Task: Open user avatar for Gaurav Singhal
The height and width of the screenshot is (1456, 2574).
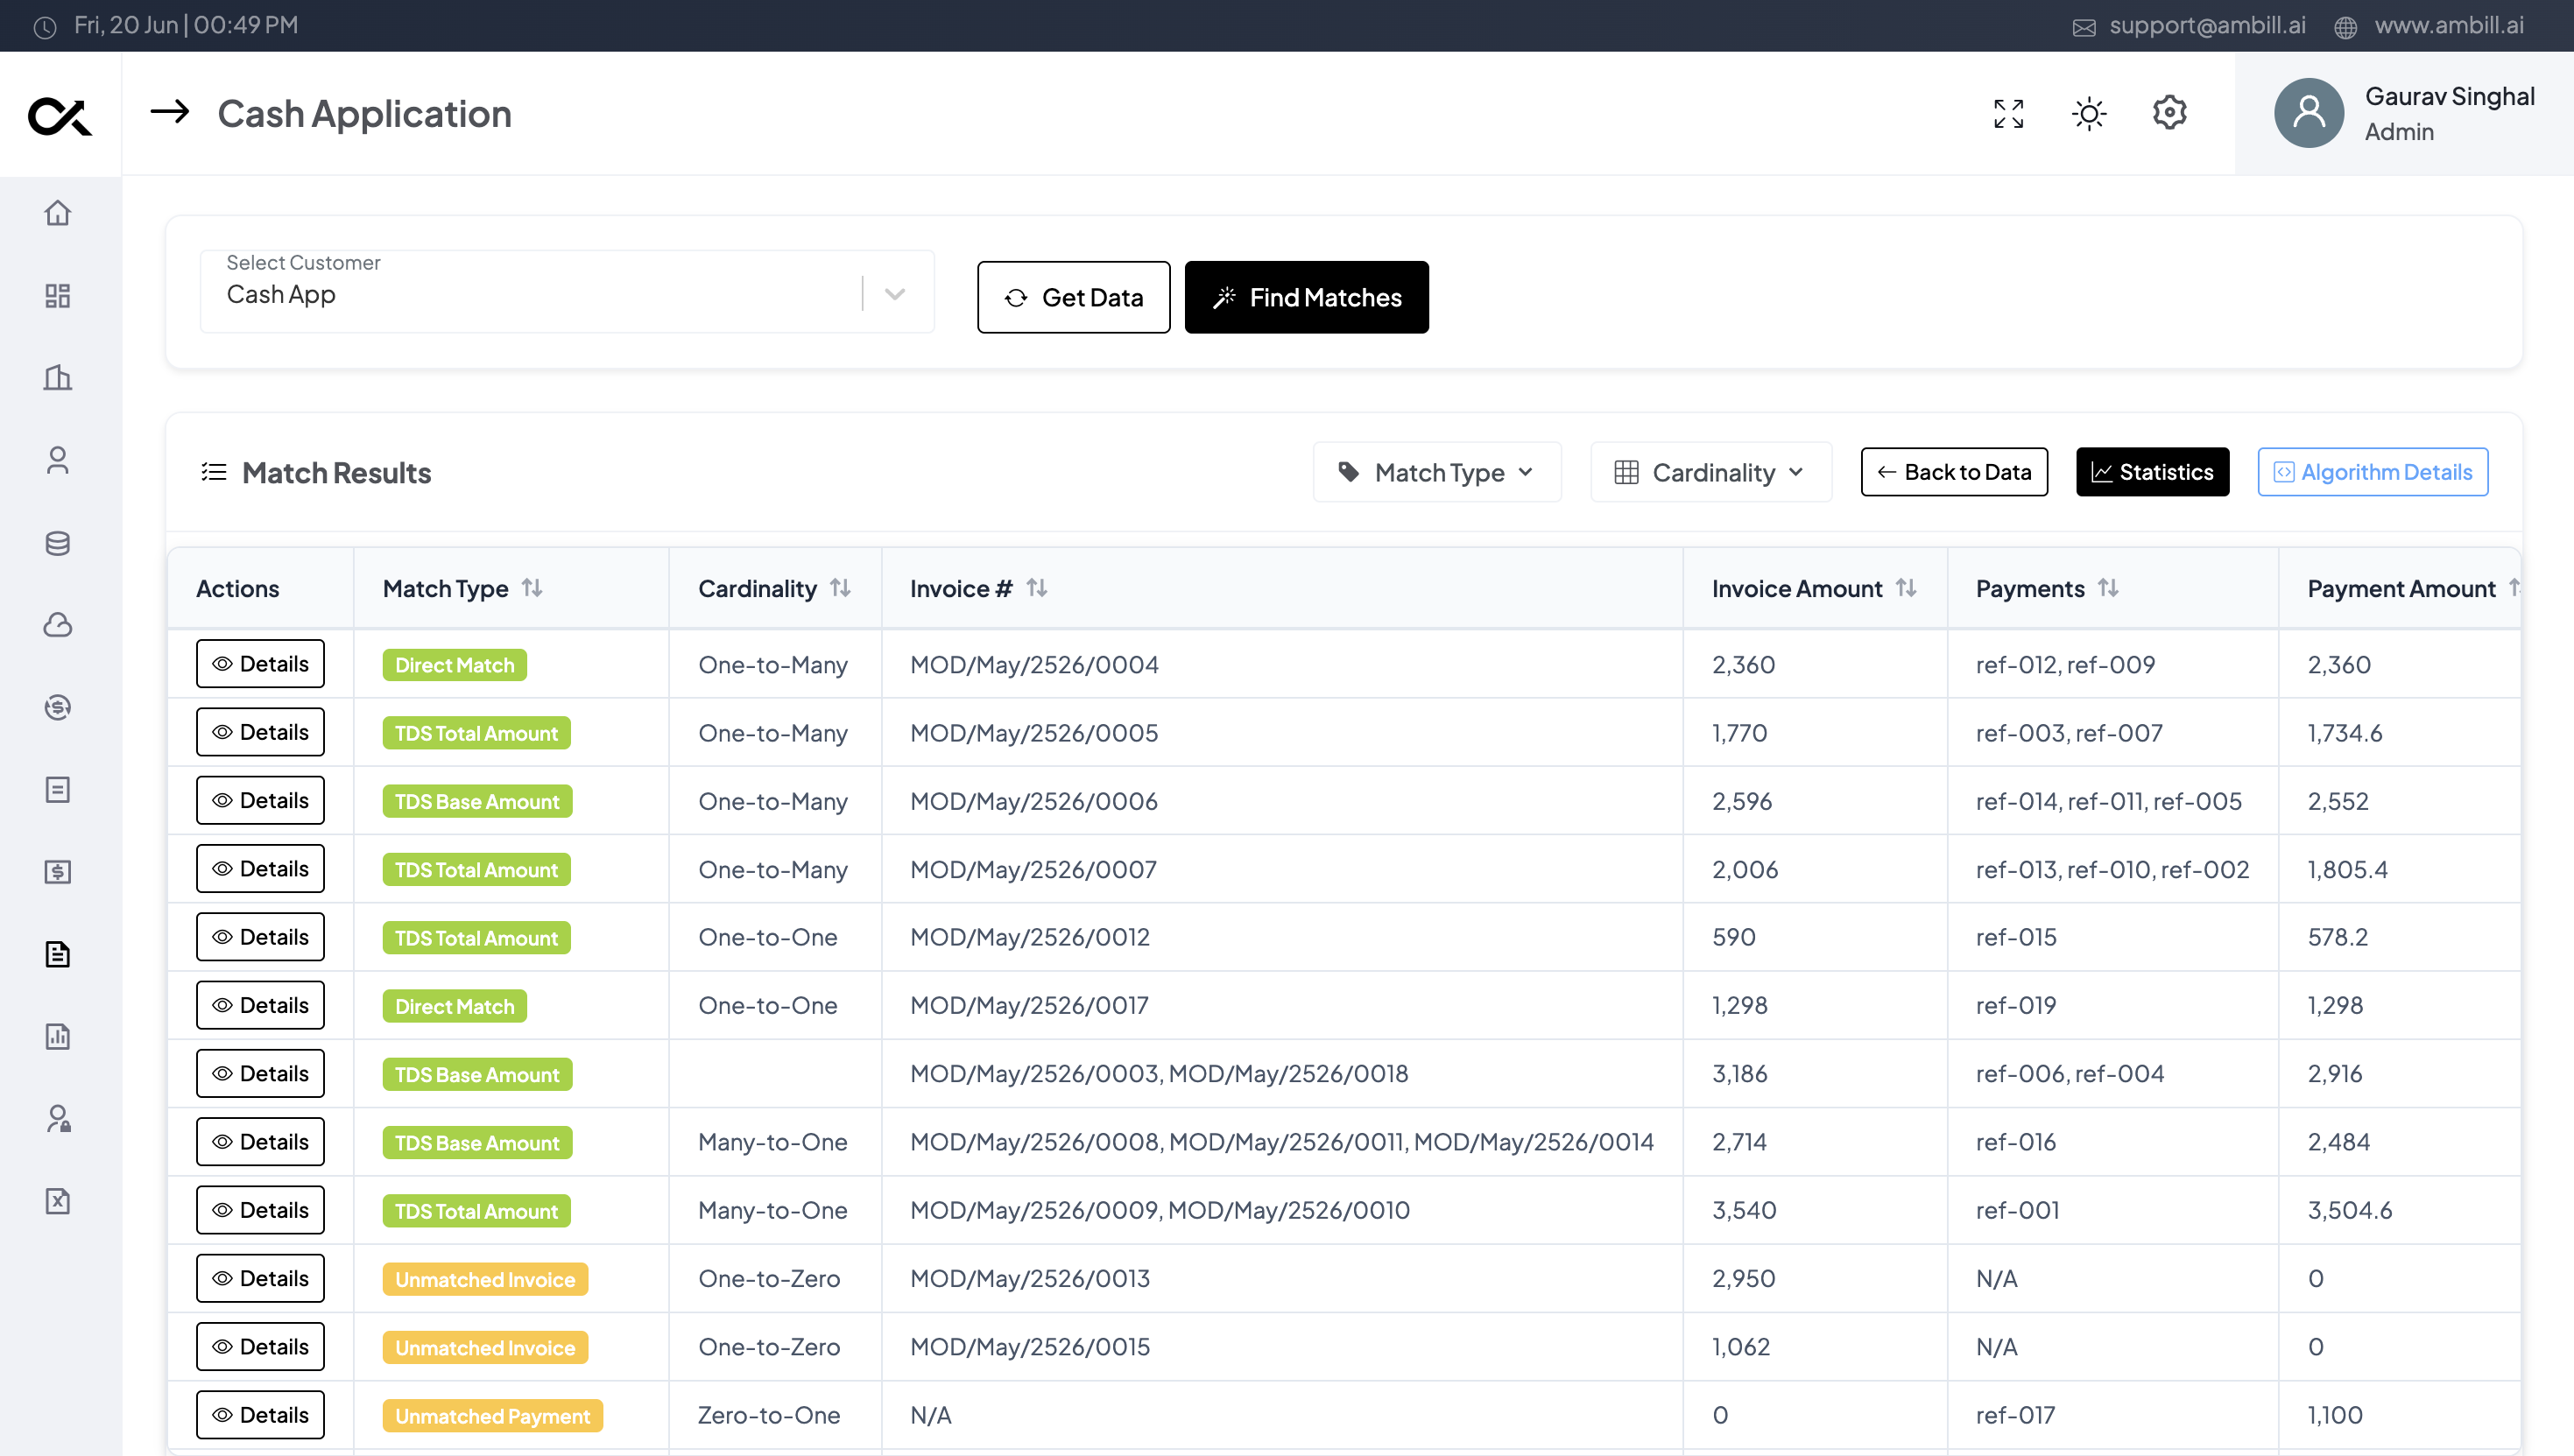Action: tap(2308, 113)
